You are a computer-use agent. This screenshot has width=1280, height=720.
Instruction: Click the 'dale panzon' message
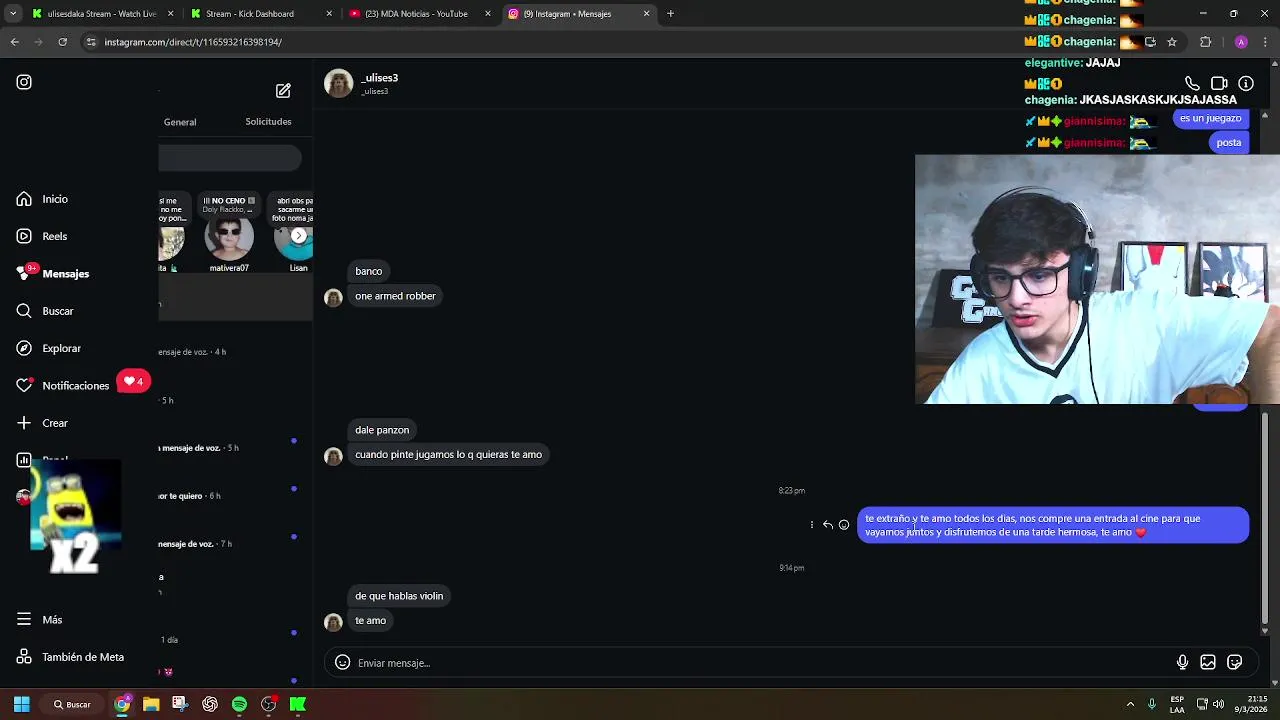(x=382, y=430)
